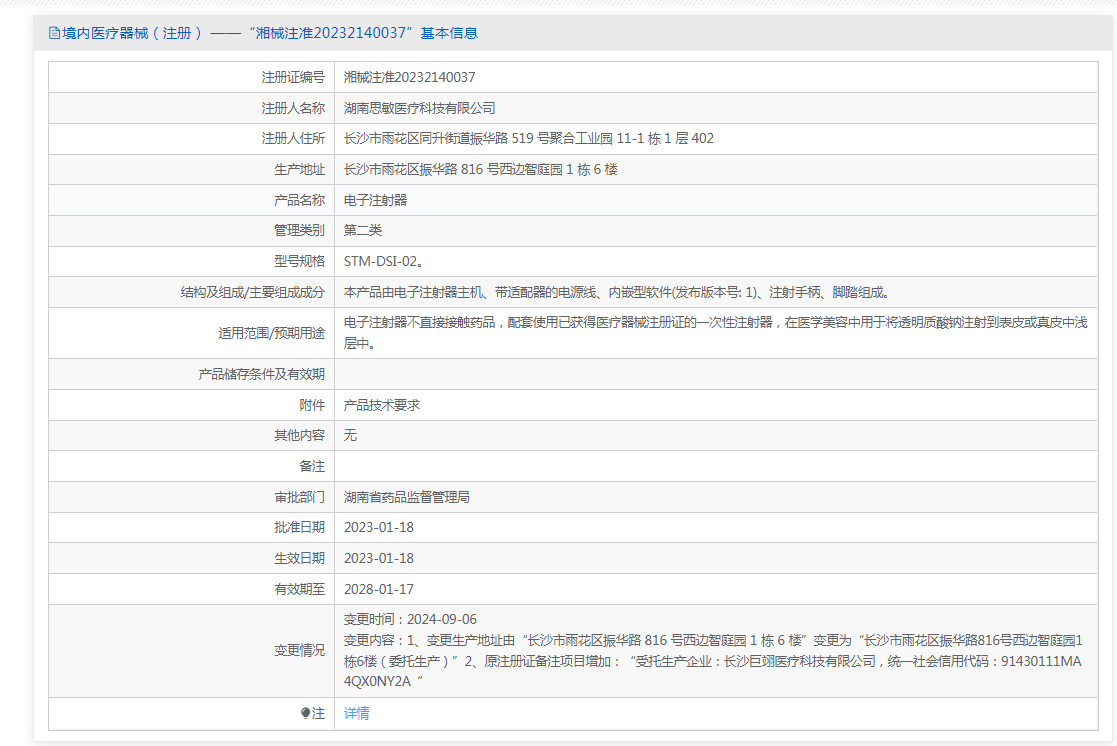Click the attachment value 产品技术要求
The image size is (1117, 746).
pos(381,405)
